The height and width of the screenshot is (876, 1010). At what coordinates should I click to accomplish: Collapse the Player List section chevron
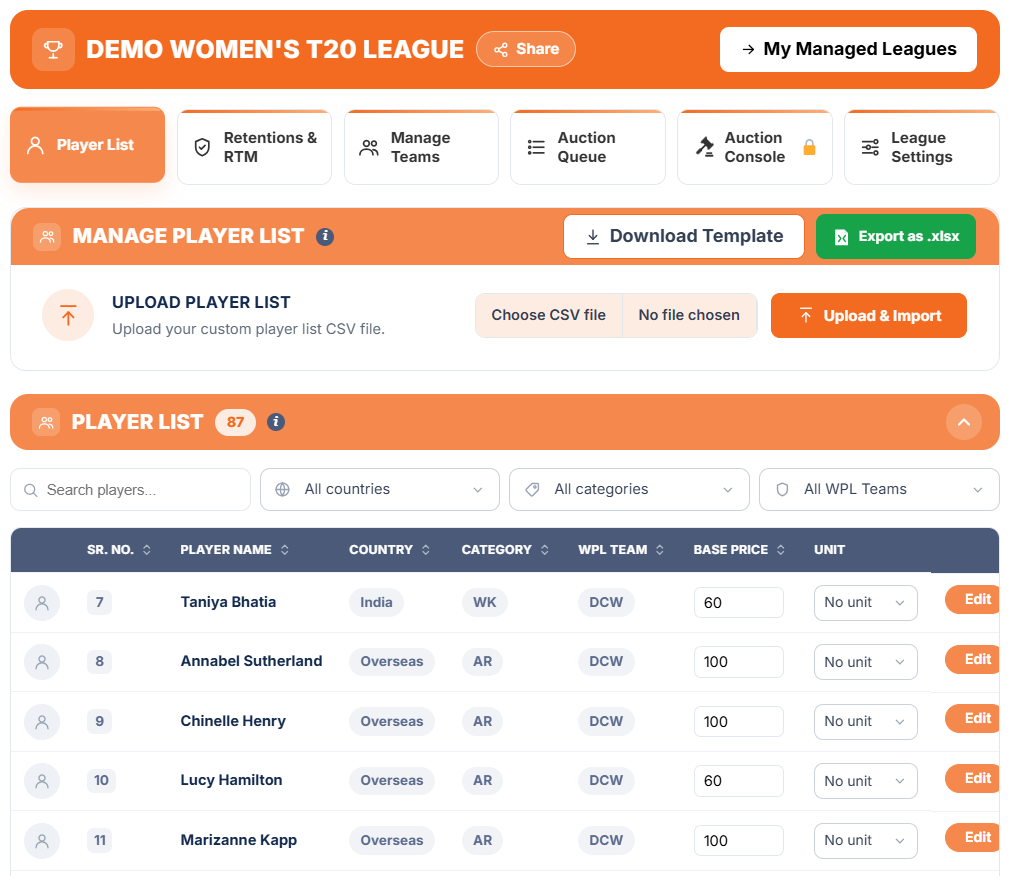(x=964, y=422)
